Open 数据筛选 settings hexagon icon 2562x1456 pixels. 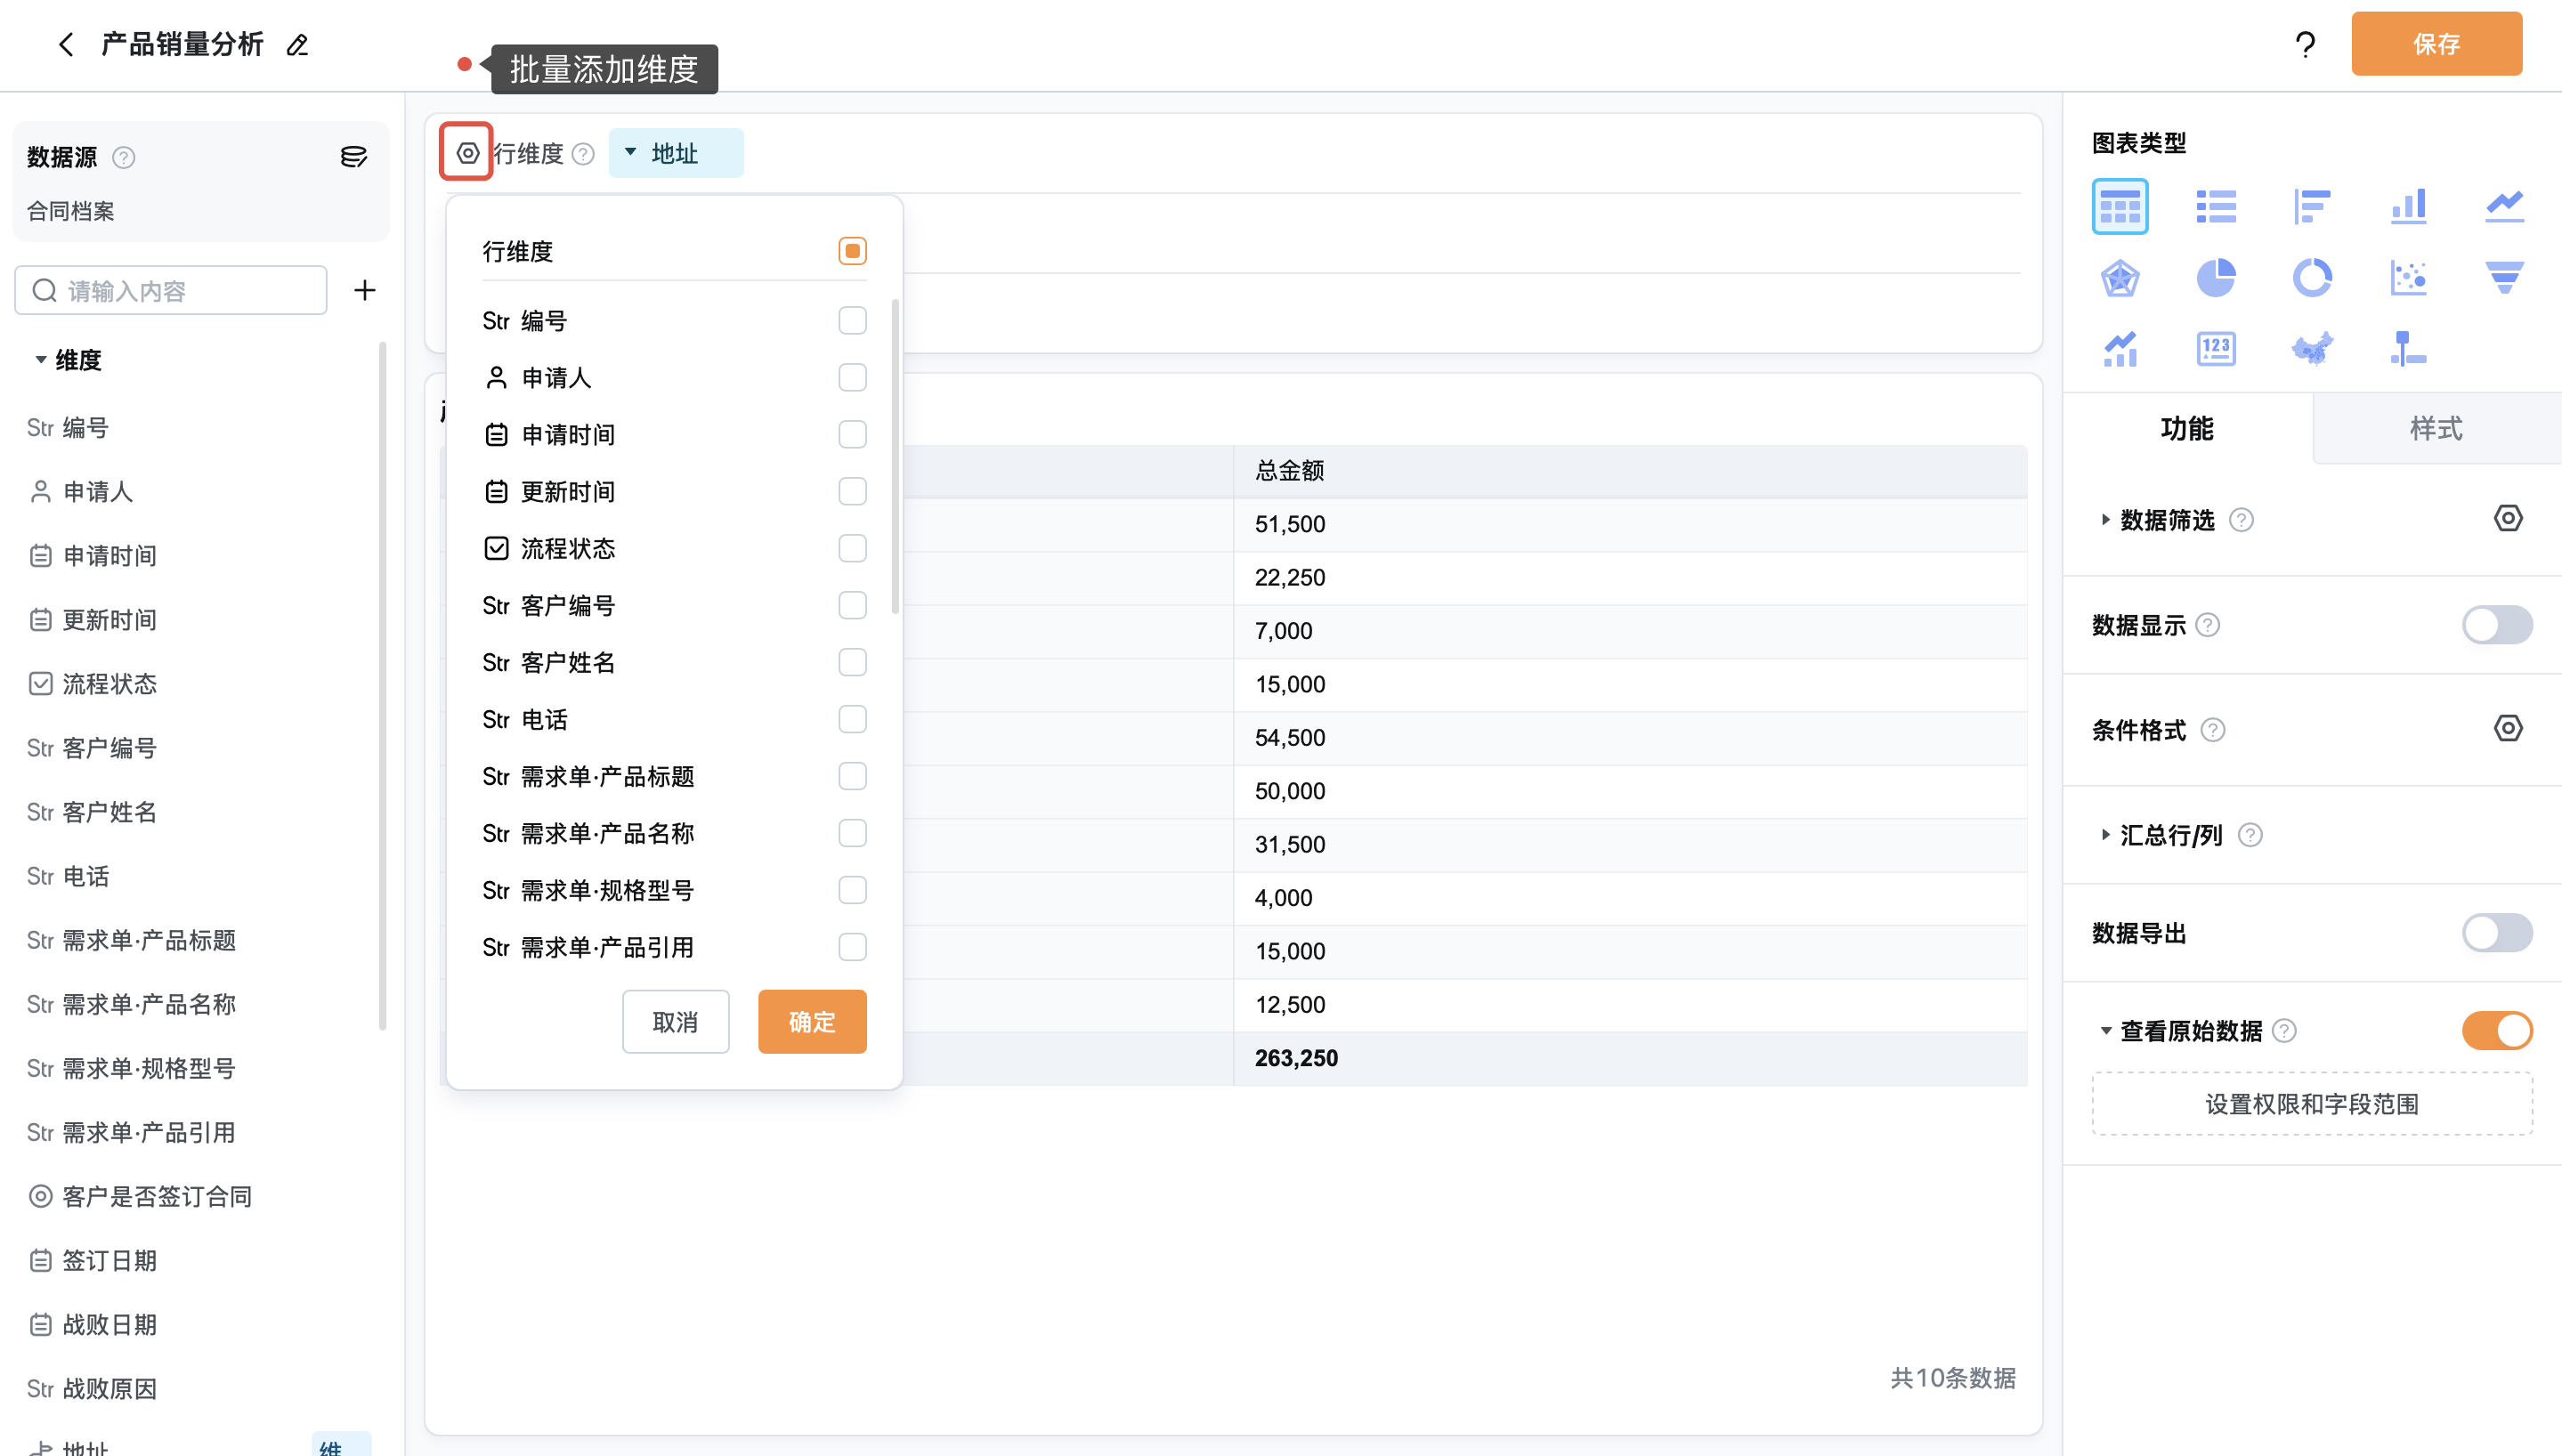coord(2507,518)
